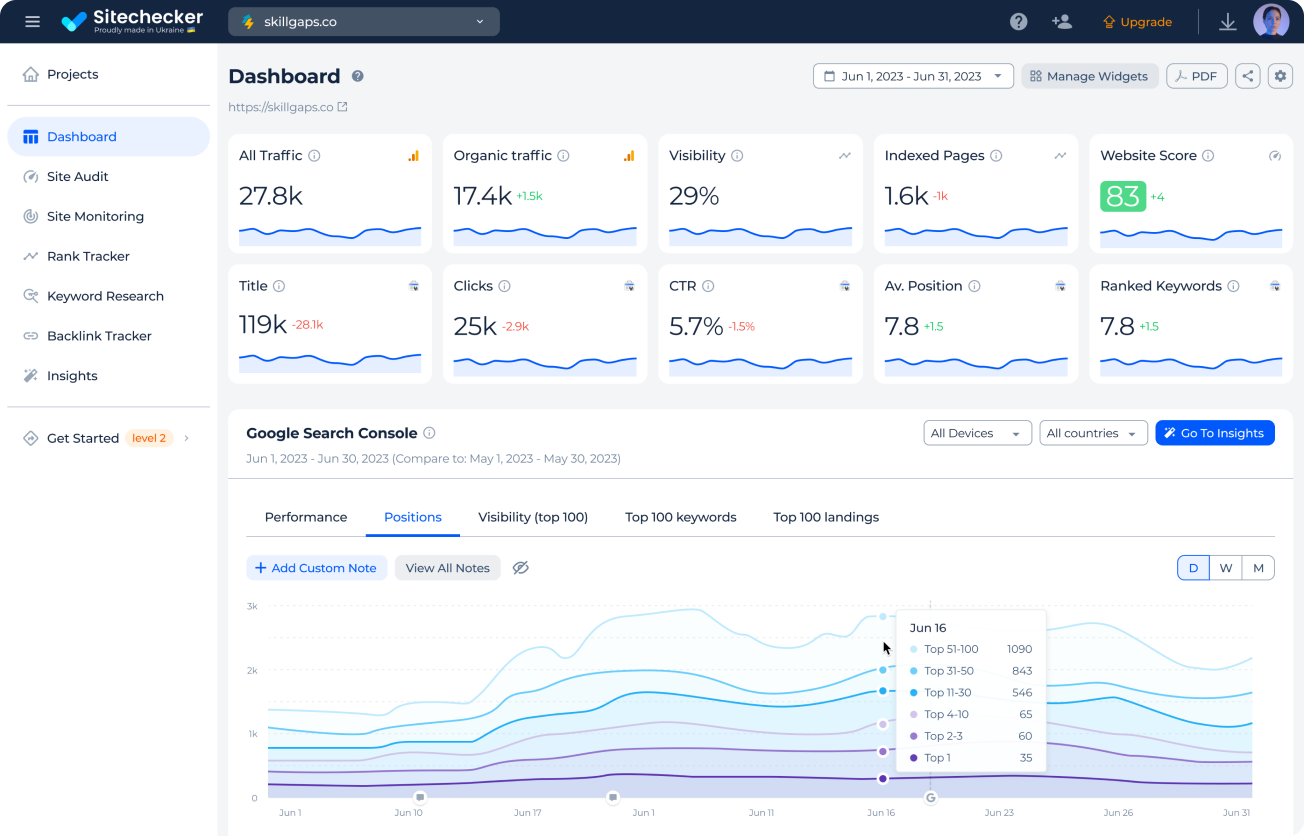Click Manage Widgets button
This screenshot has height=836, width=1304.
(1090, 76)
